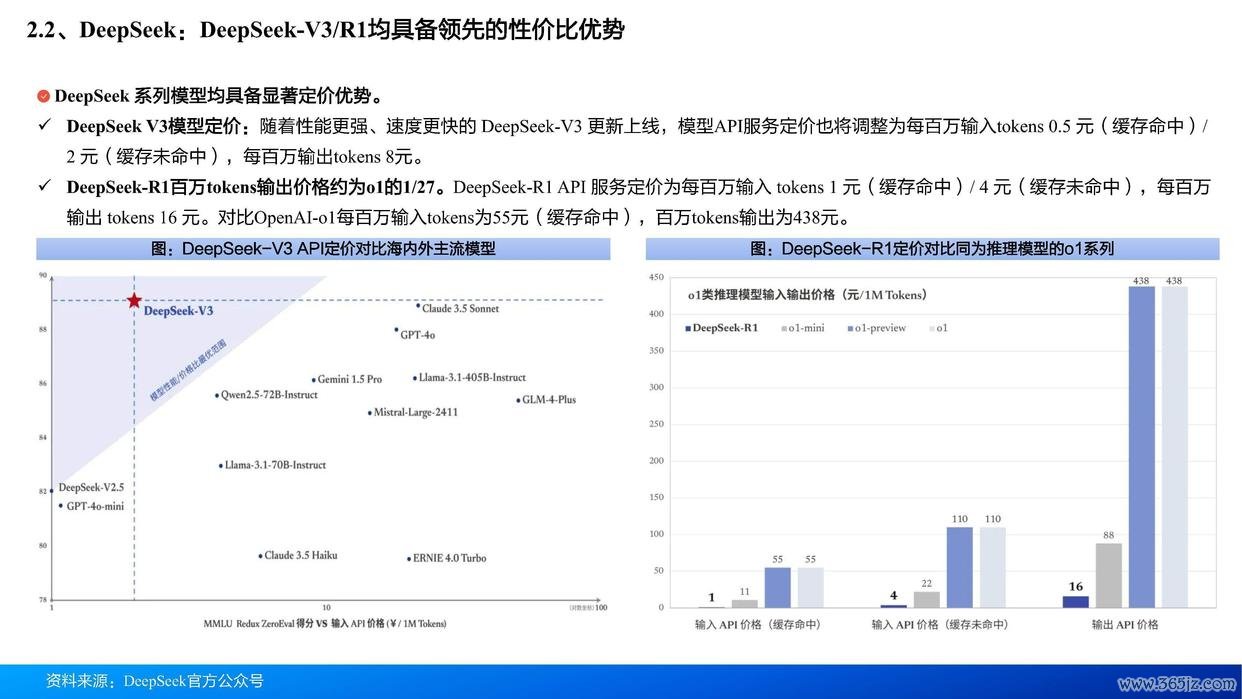This screenshot has width=1242, height=699.
Task: Click the DeepSeek-V2.5 data label
Action: [x=91, y=488]
